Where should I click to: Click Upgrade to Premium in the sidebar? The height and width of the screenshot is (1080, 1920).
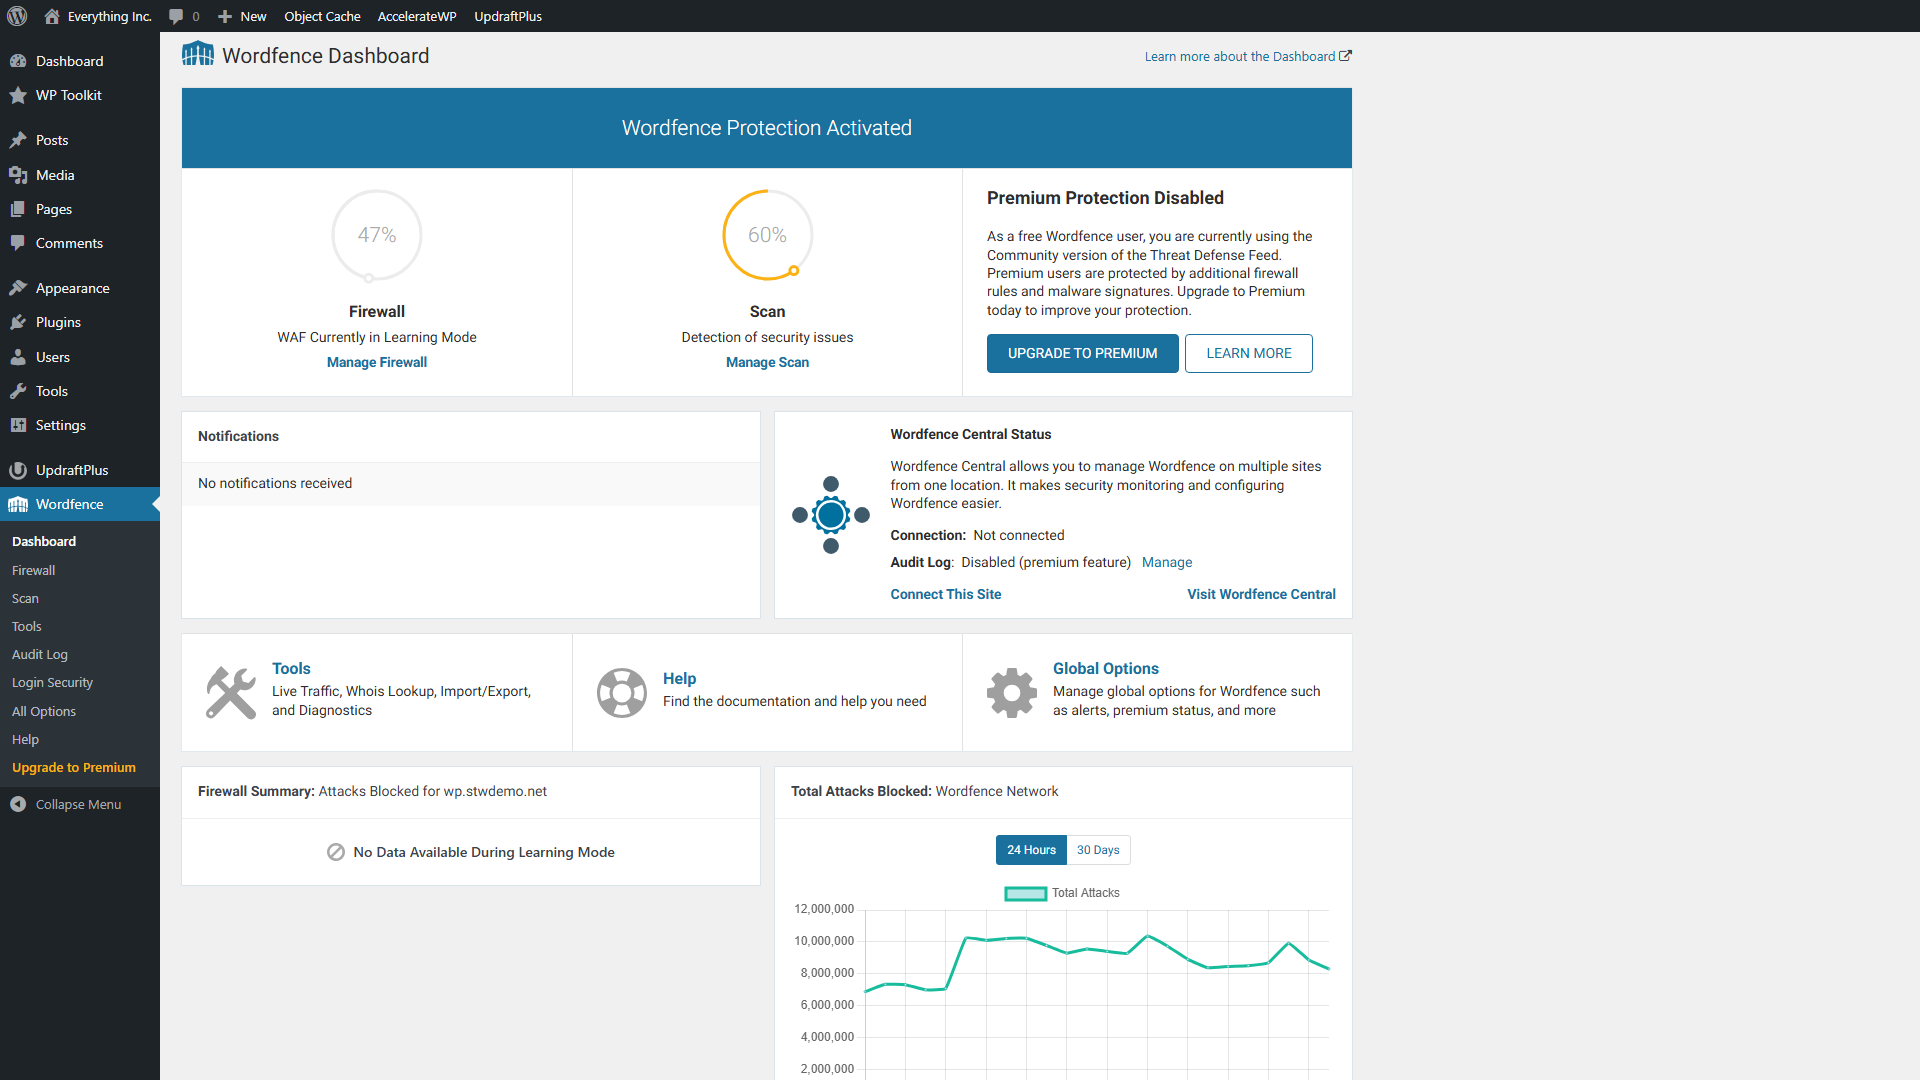(74, 767)
